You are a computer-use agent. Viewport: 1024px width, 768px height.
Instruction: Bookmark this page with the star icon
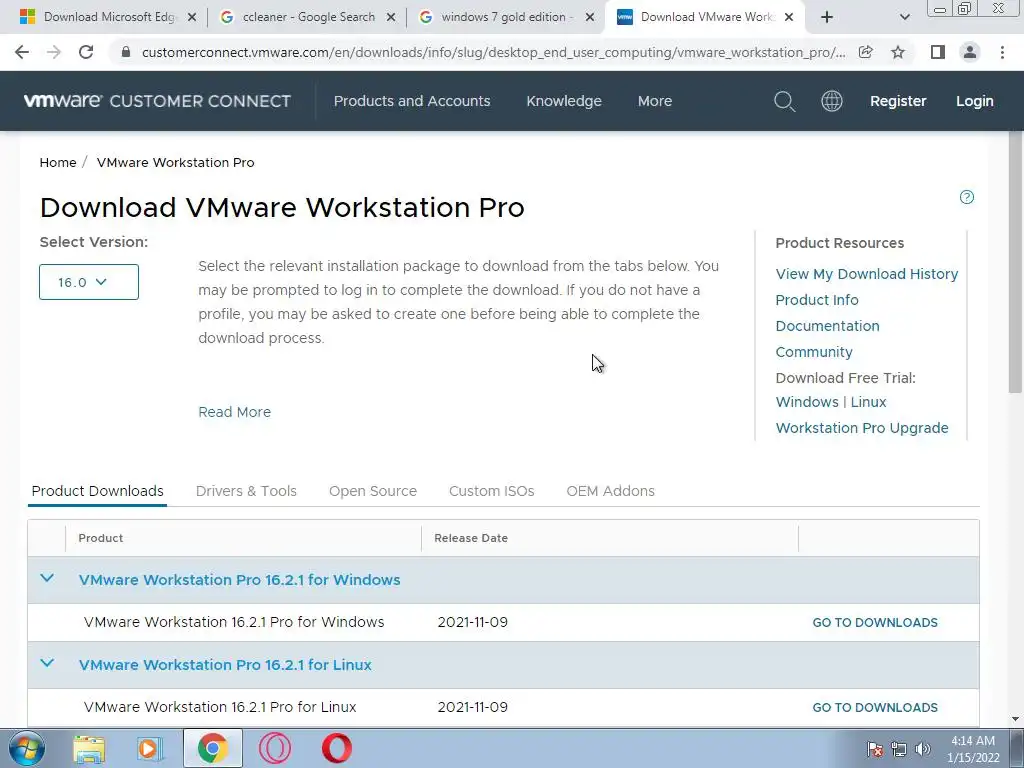coord(898,52)
